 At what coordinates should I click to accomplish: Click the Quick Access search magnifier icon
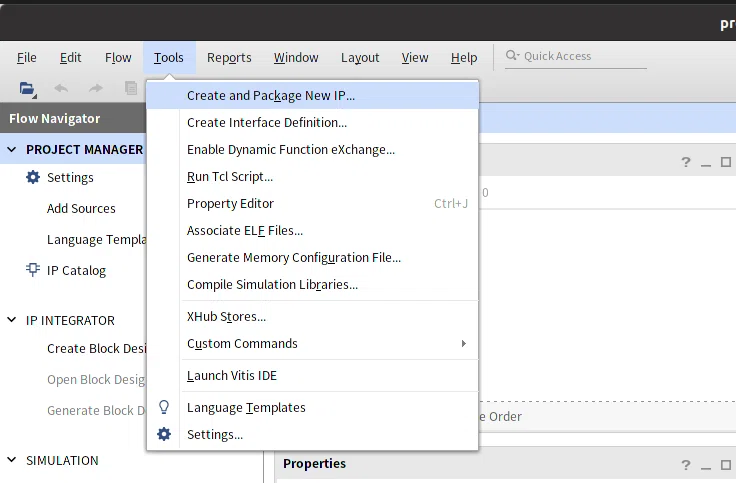pos(512,55)
